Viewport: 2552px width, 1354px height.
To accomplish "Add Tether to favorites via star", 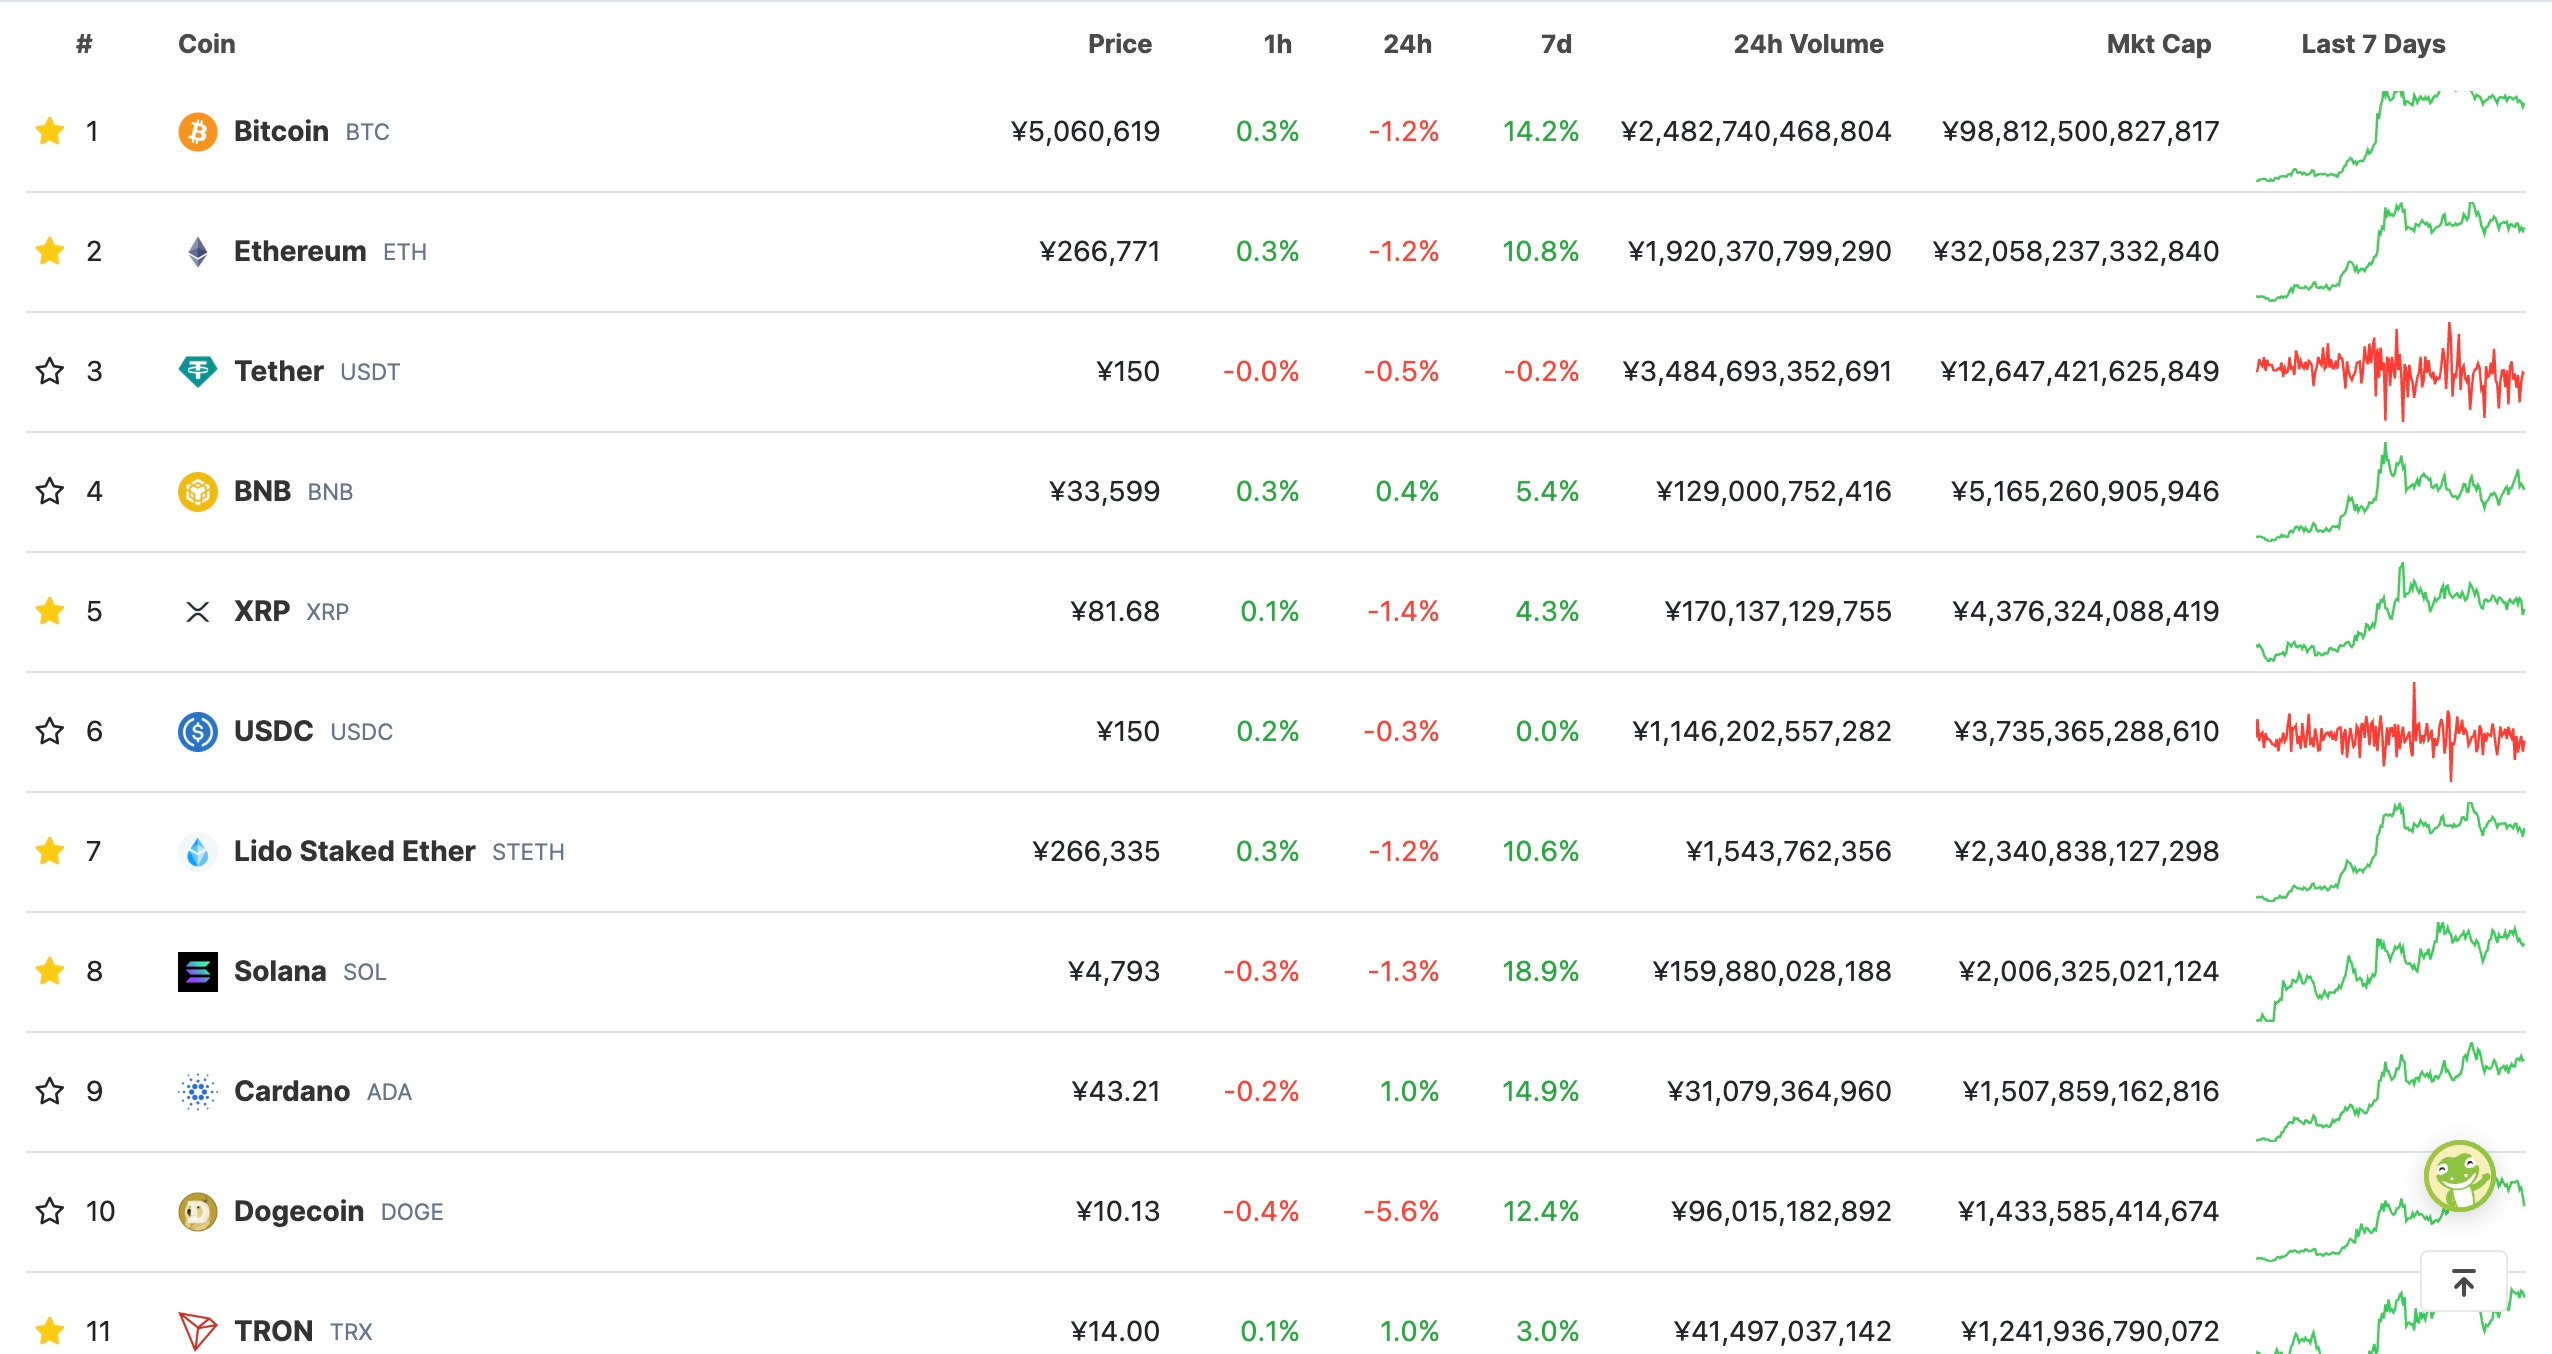I will 49,371.
